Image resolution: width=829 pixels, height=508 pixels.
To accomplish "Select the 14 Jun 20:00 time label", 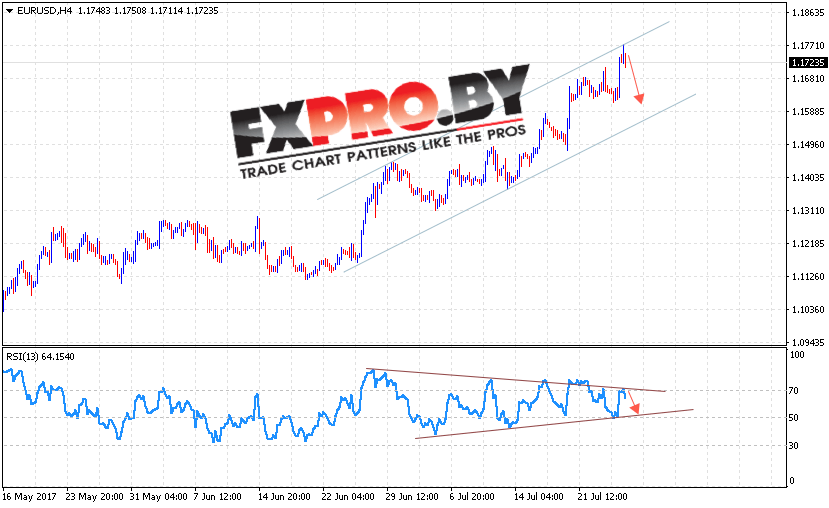I will [284, 497].
